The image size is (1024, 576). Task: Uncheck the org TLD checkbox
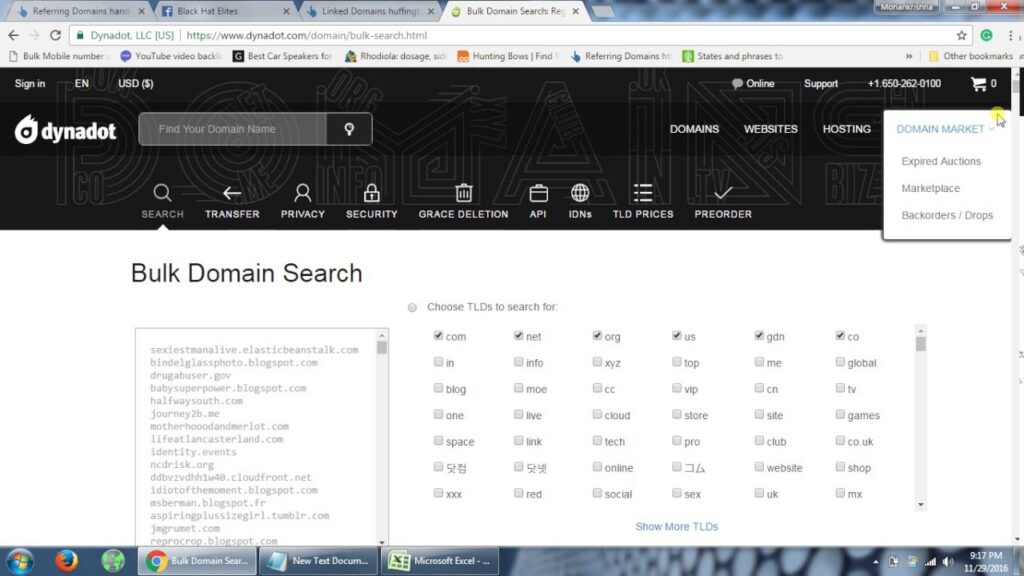tap(597, 336)
